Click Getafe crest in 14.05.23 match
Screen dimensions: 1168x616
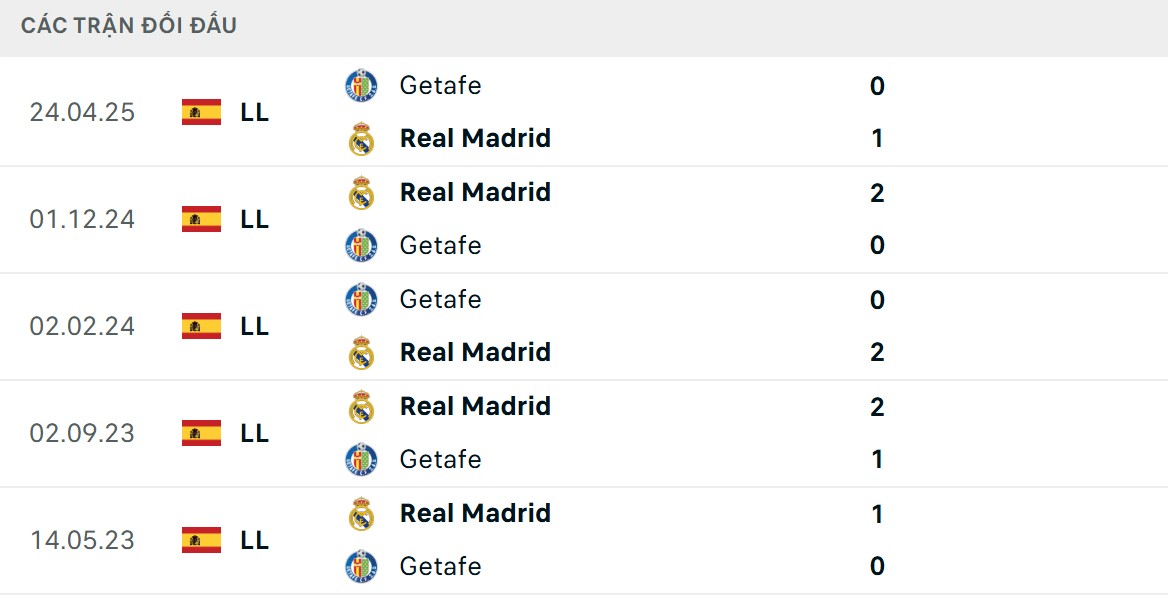[x=361, y=567]
